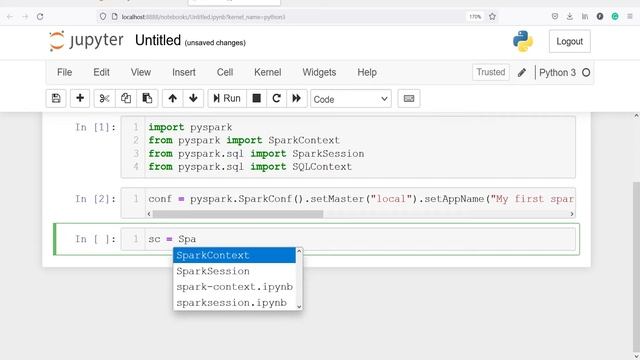Click the green extension icon in browser toolbar
Screen dimensions: 640x360
[x=615, y=17]
